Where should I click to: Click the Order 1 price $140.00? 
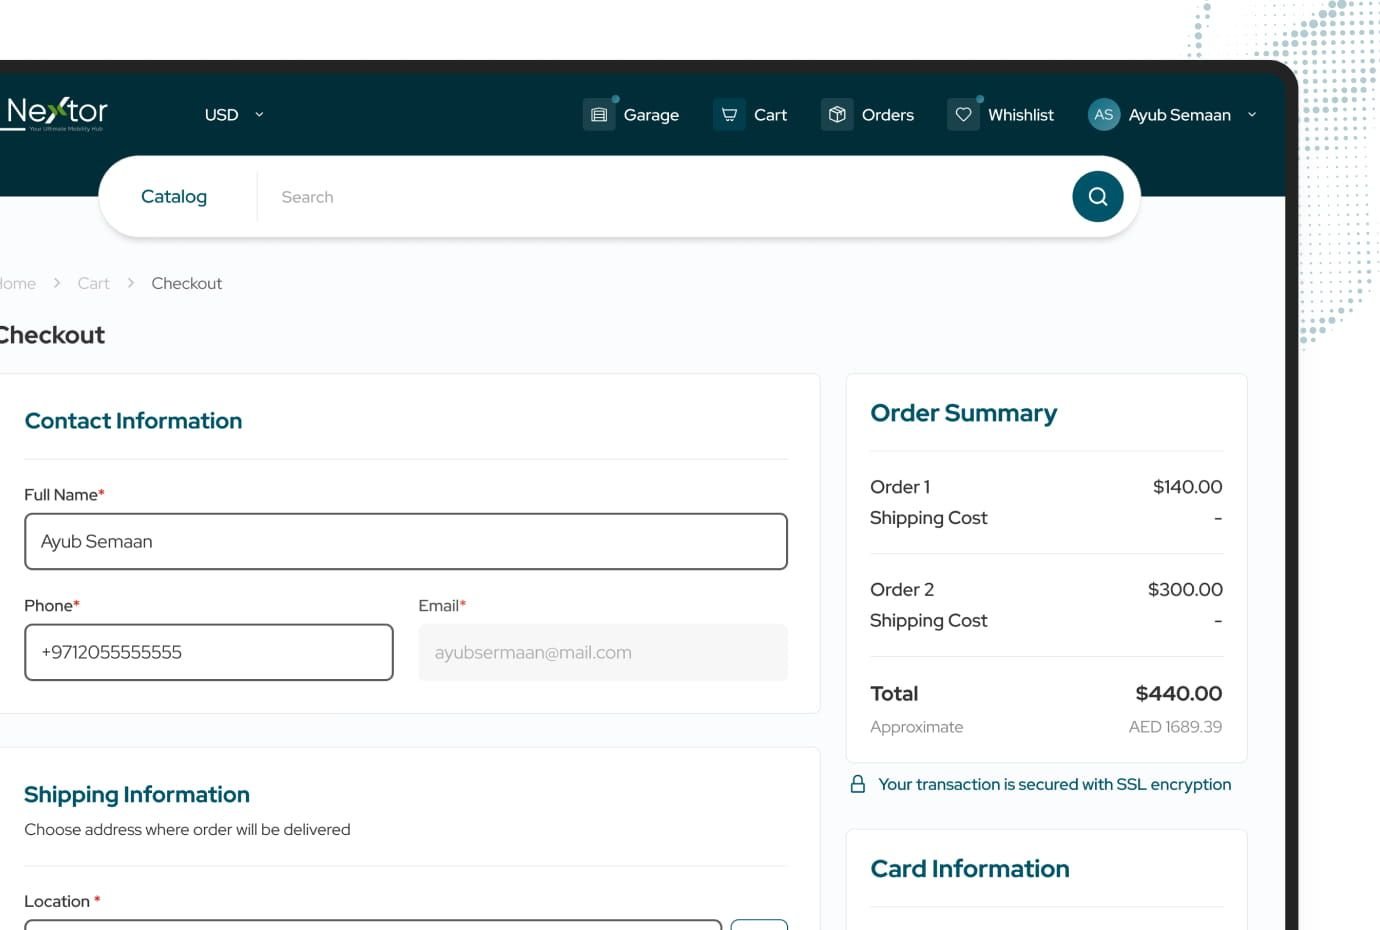coord(1188,487)
